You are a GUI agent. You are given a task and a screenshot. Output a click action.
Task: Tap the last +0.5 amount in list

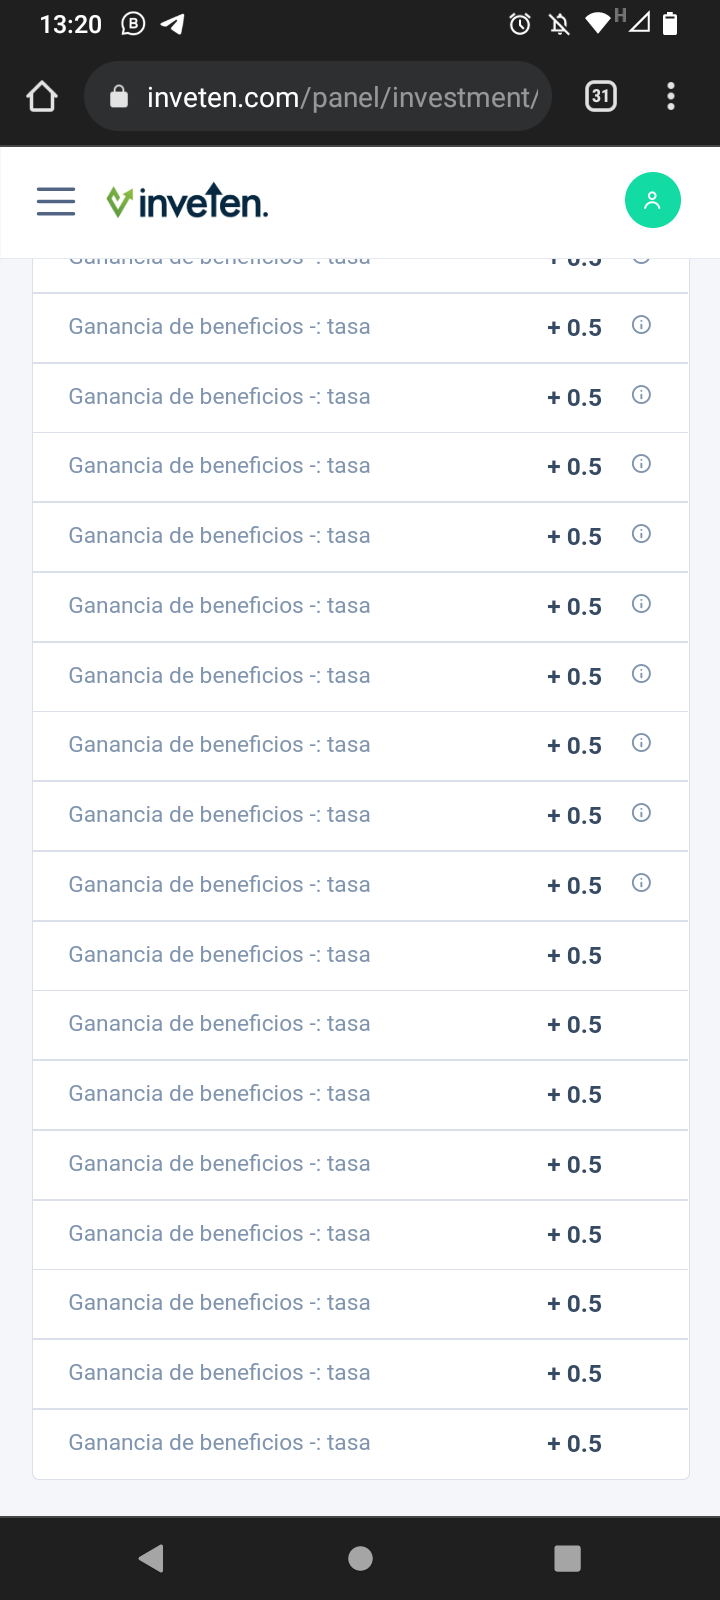[574, 1444]
